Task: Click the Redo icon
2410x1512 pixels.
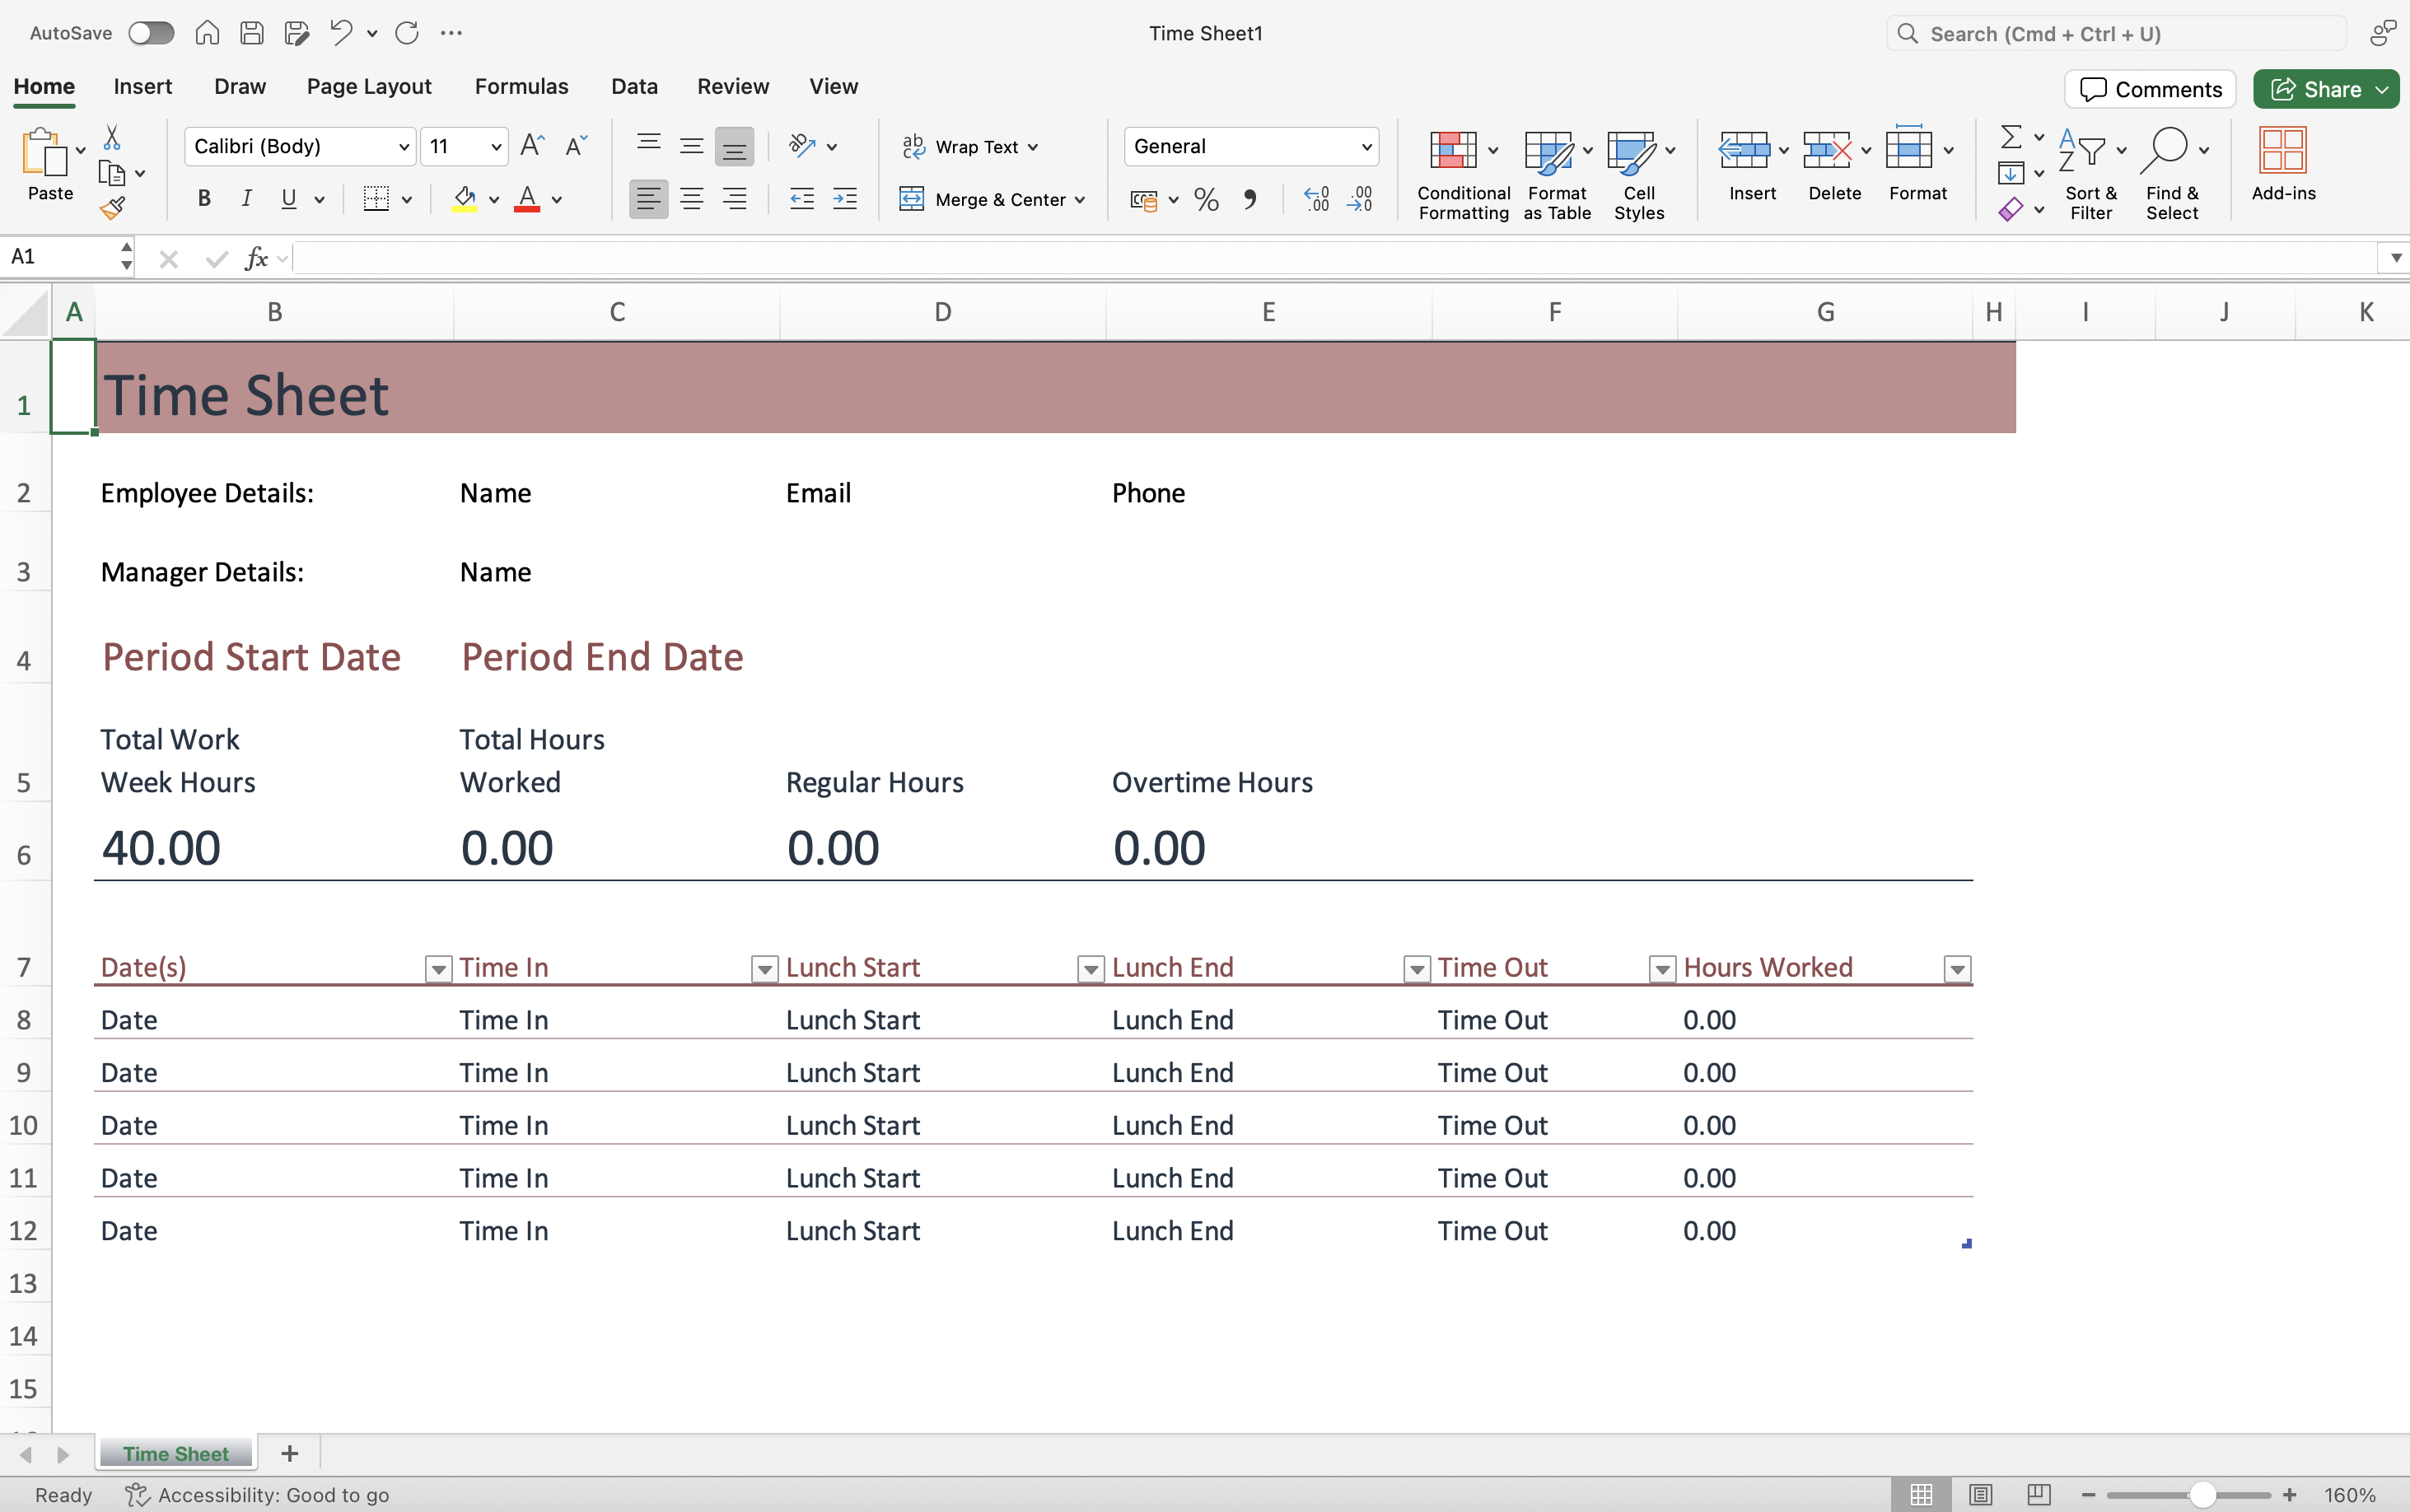Action: coord(407,33)
